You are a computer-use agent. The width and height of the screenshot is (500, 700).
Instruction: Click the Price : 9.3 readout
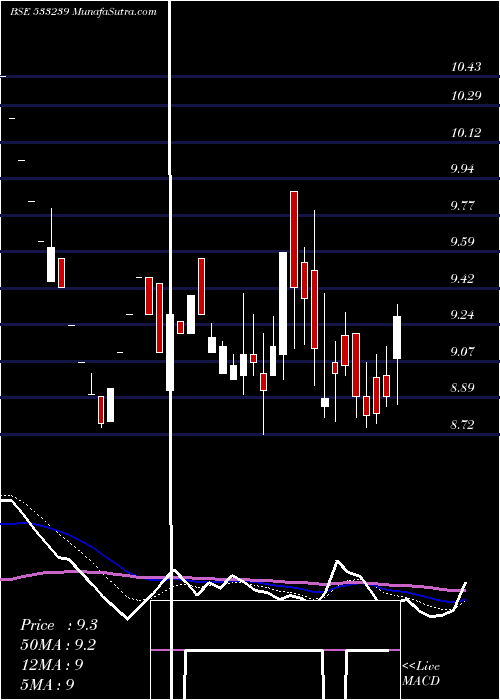[59, 625]
